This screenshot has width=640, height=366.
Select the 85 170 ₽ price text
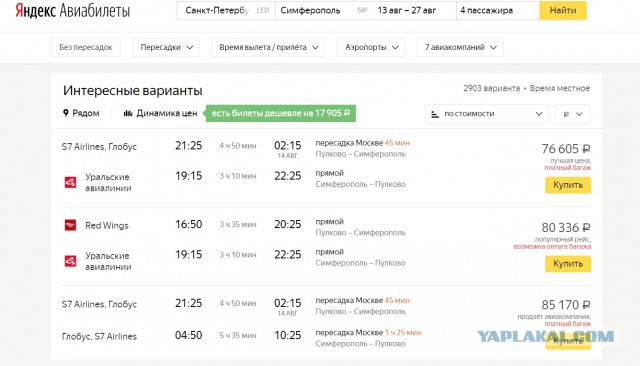pos(566,305)
